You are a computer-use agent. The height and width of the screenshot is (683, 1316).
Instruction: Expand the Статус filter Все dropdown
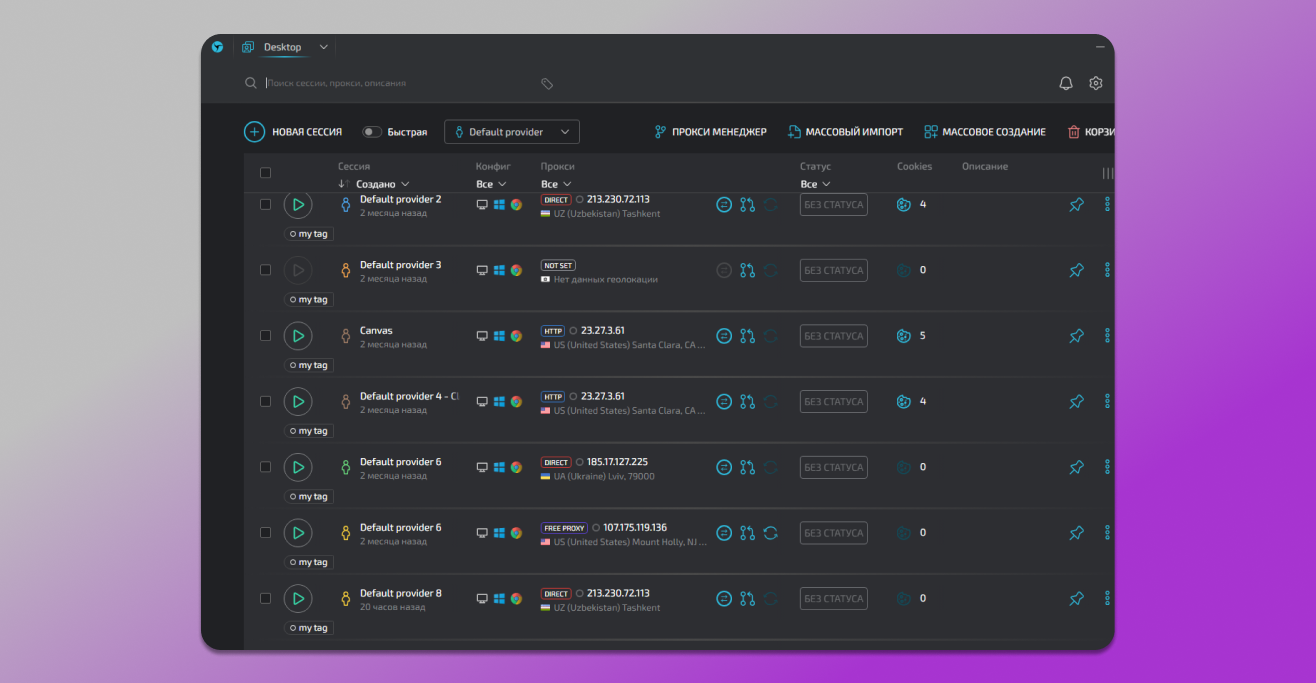pos(815,184)
